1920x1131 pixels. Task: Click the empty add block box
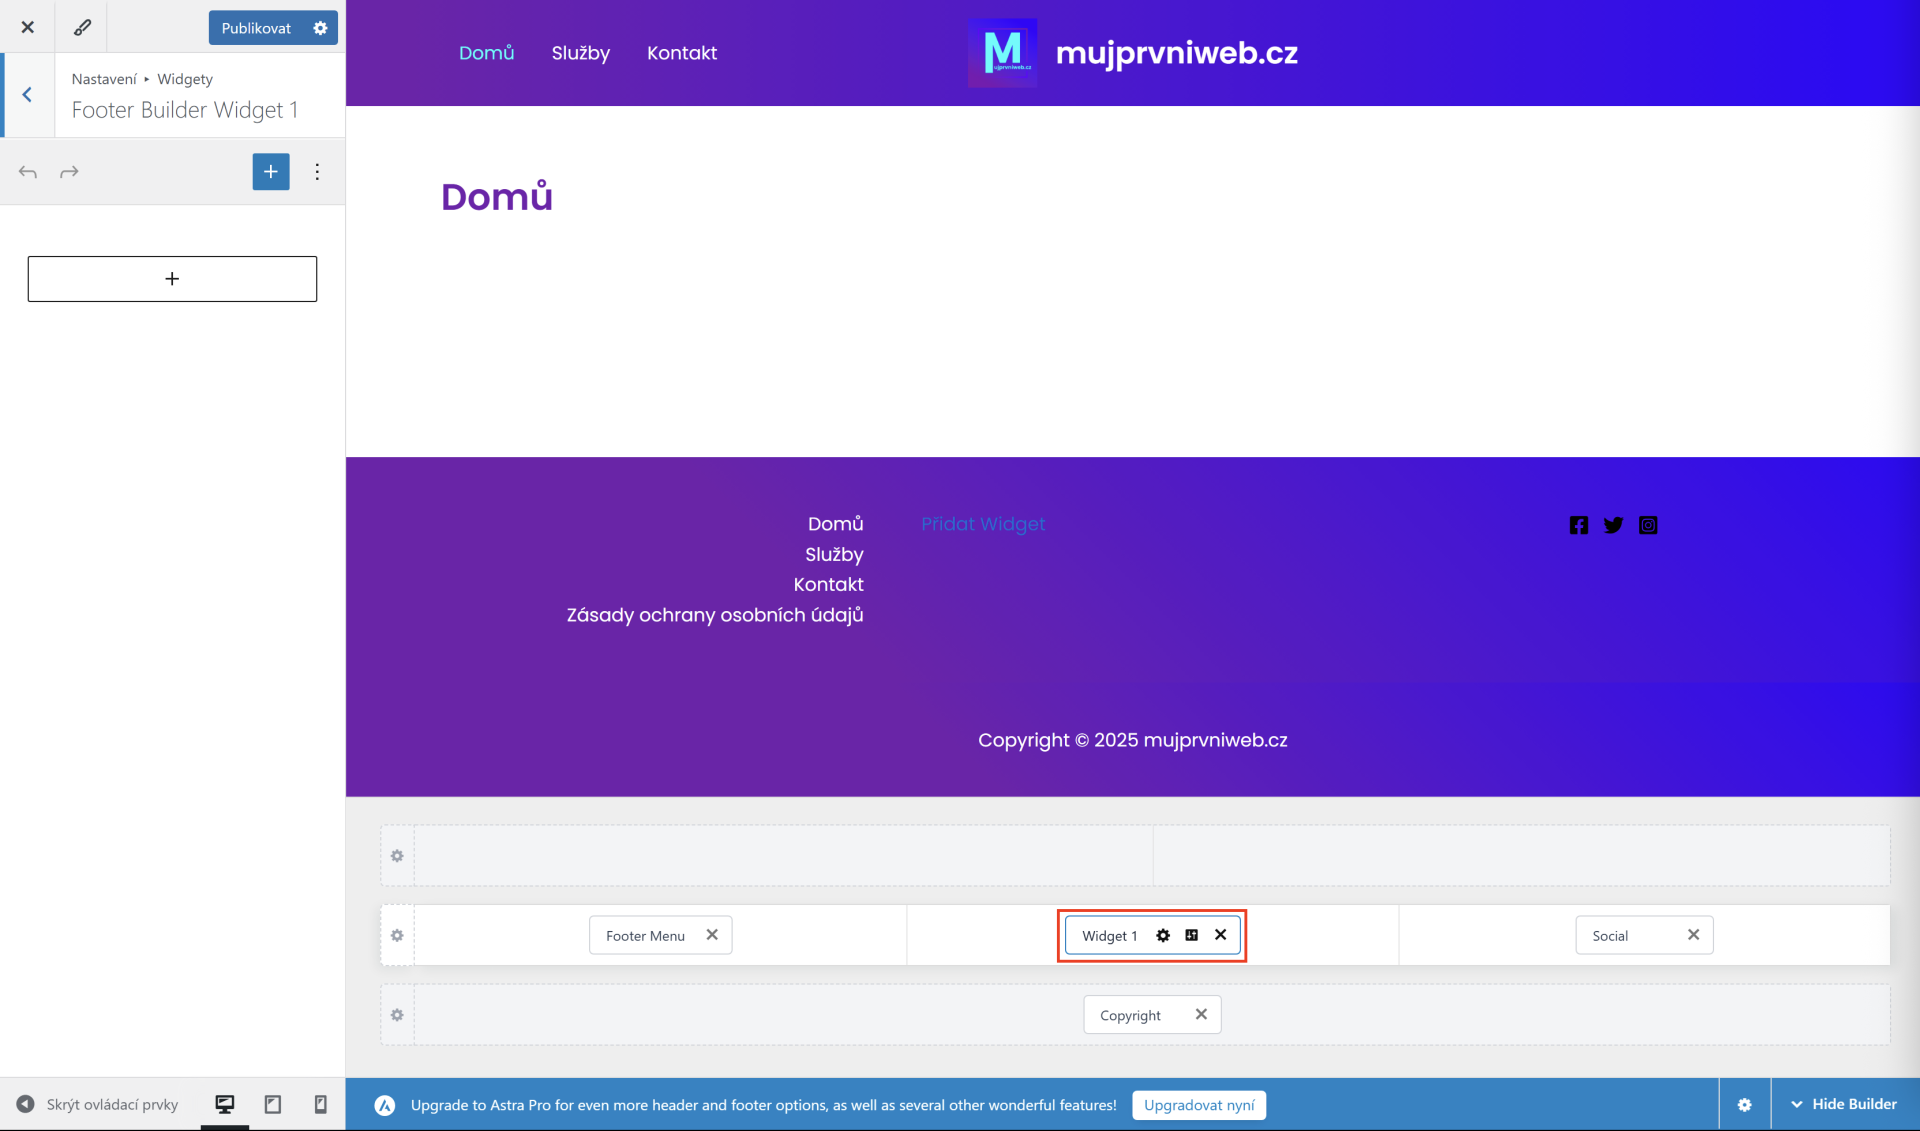(172, 279)
